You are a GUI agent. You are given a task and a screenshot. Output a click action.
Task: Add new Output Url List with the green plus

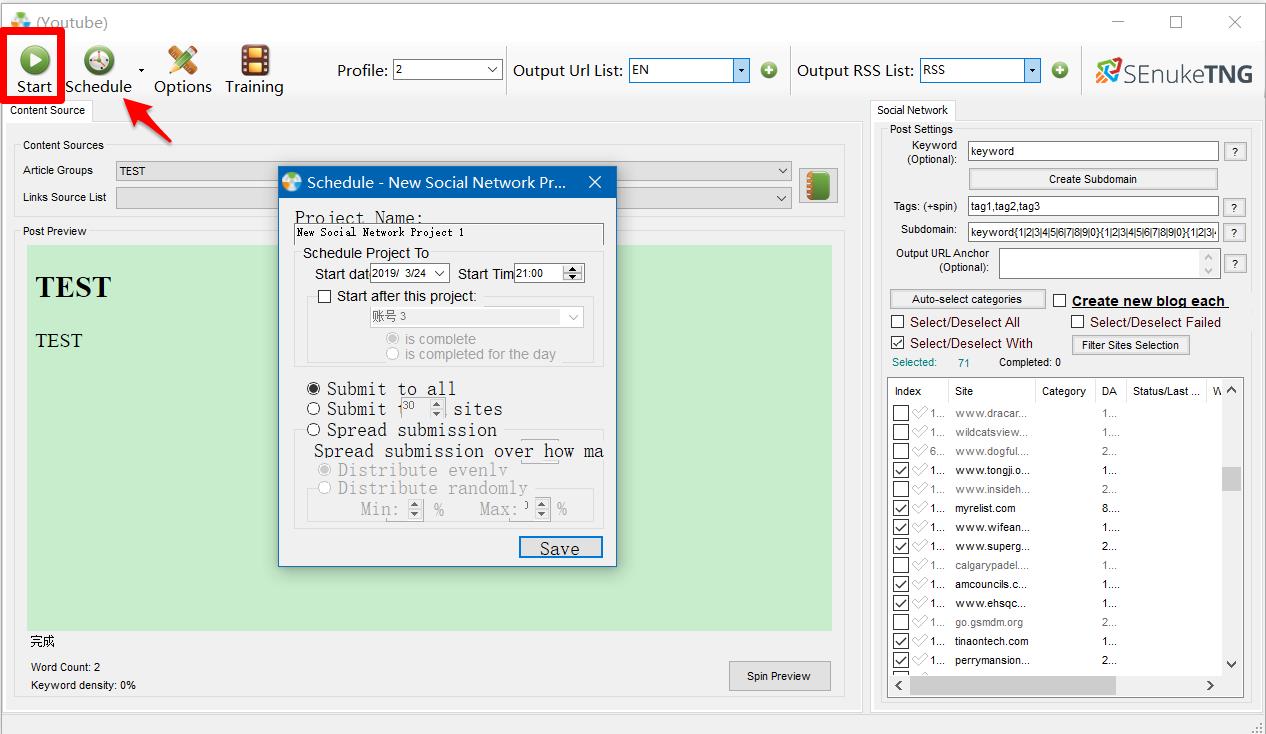769,70
